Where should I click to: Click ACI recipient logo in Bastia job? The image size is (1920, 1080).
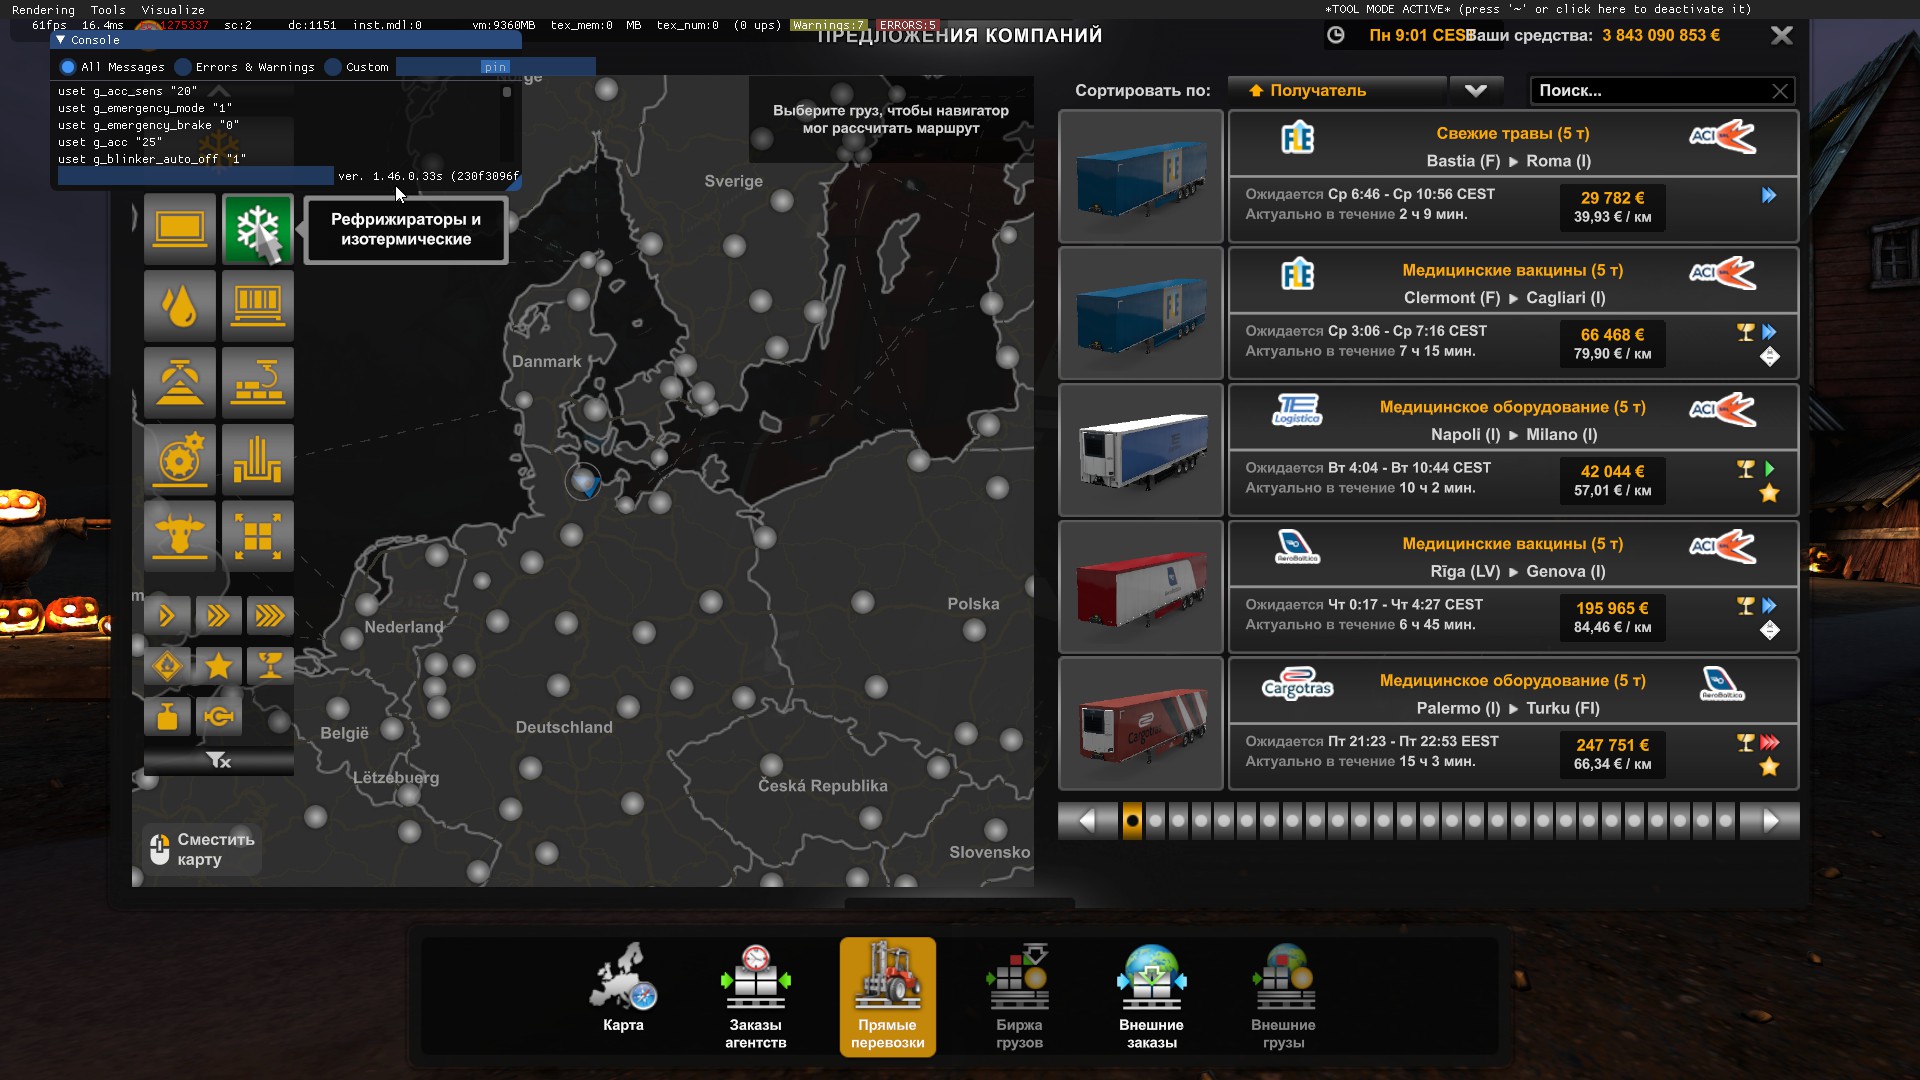point(1722,136)
